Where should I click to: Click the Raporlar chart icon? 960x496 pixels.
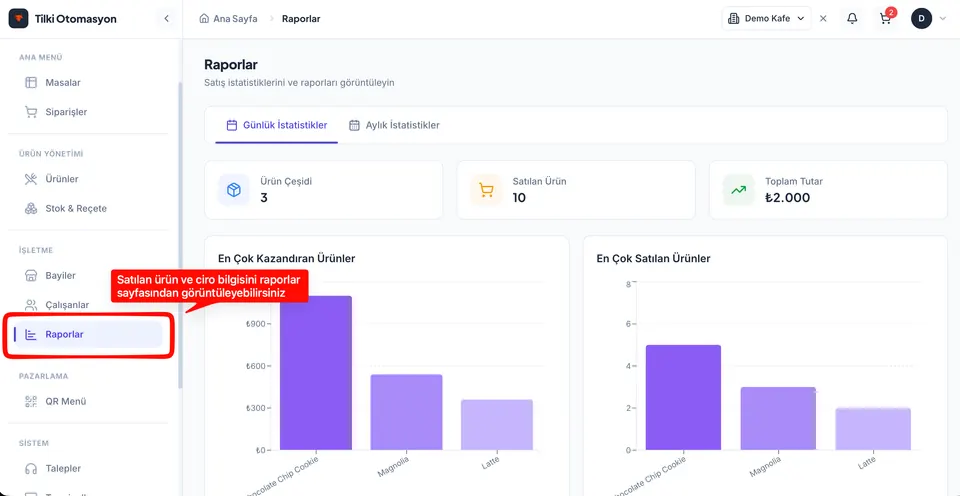tap(31, 334)
